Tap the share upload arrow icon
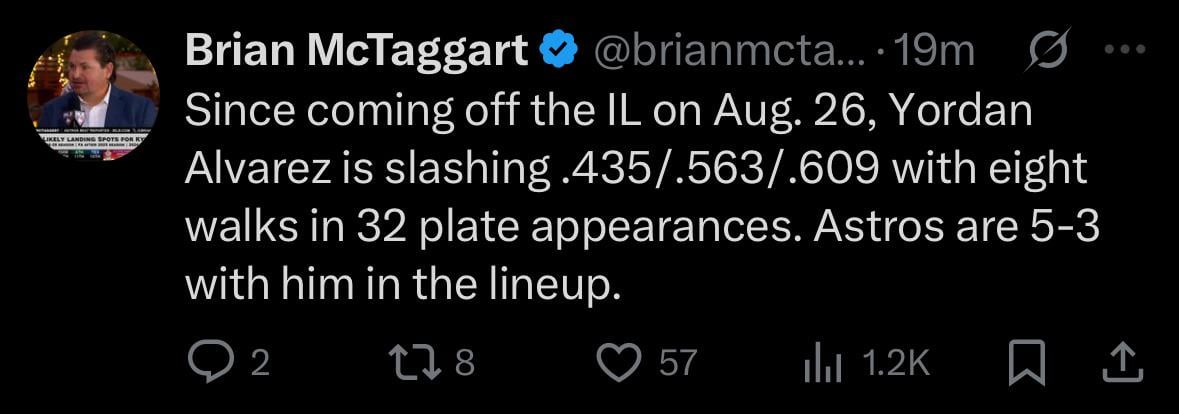Screen dimensions: 1179x414 (x=1121, y=362)
